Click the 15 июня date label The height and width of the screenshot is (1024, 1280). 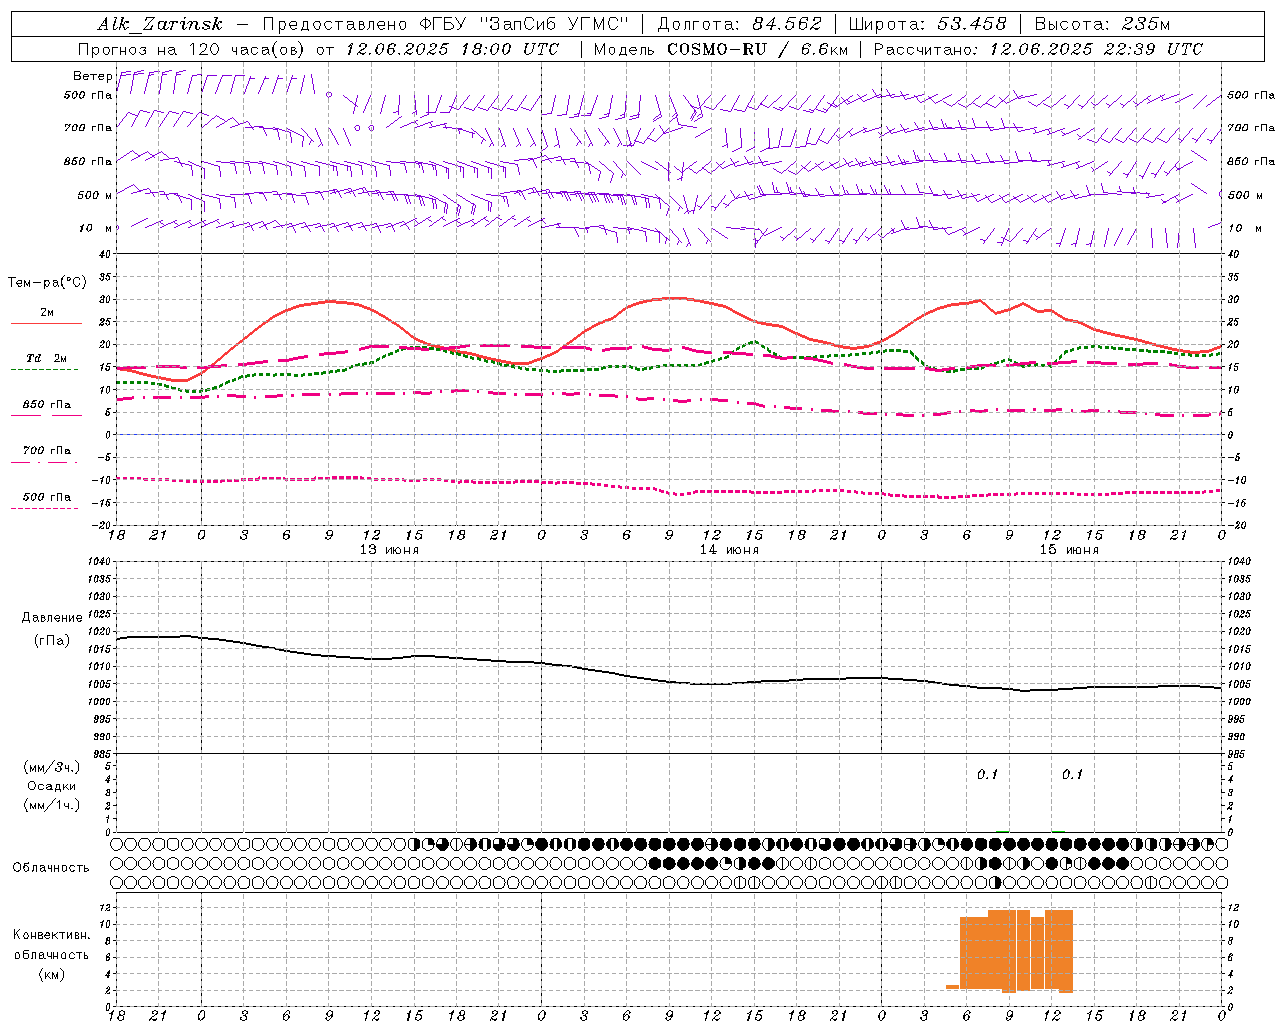(1069, 550)
